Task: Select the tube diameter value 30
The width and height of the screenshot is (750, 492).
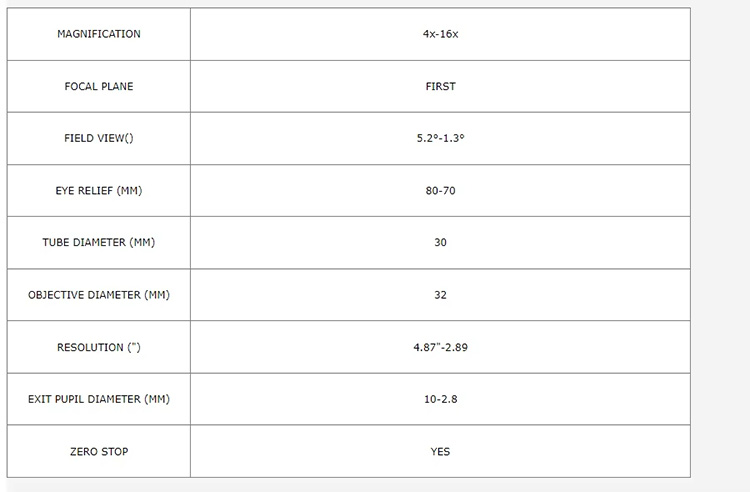Action: (440, 242)
